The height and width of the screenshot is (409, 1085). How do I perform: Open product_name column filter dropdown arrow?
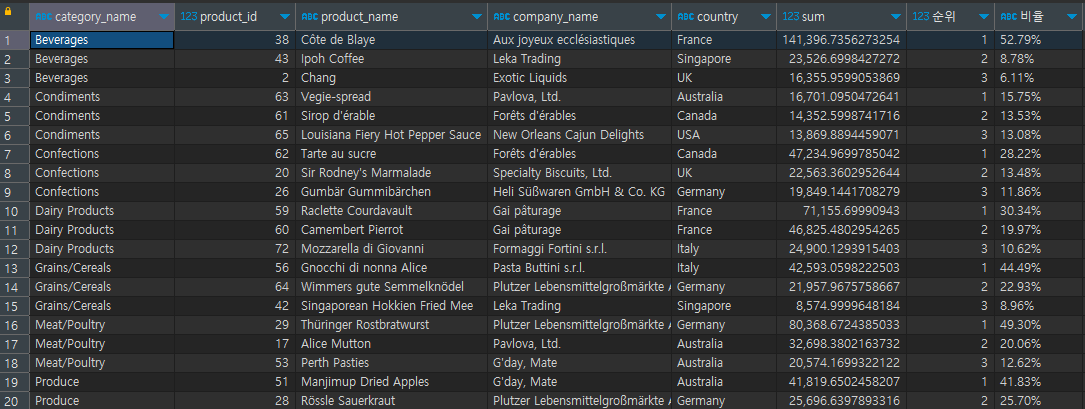click(x=477, y=17)
